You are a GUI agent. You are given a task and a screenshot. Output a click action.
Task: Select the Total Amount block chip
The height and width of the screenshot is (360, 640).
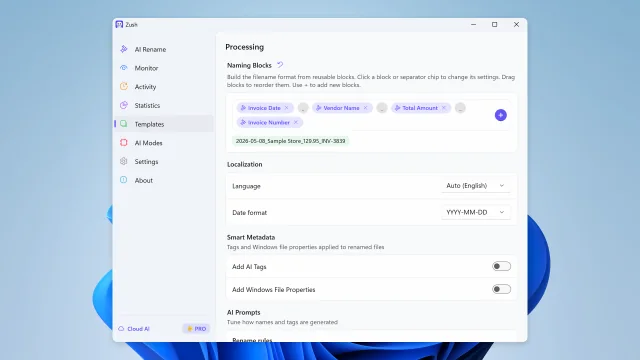click(420, 108)
